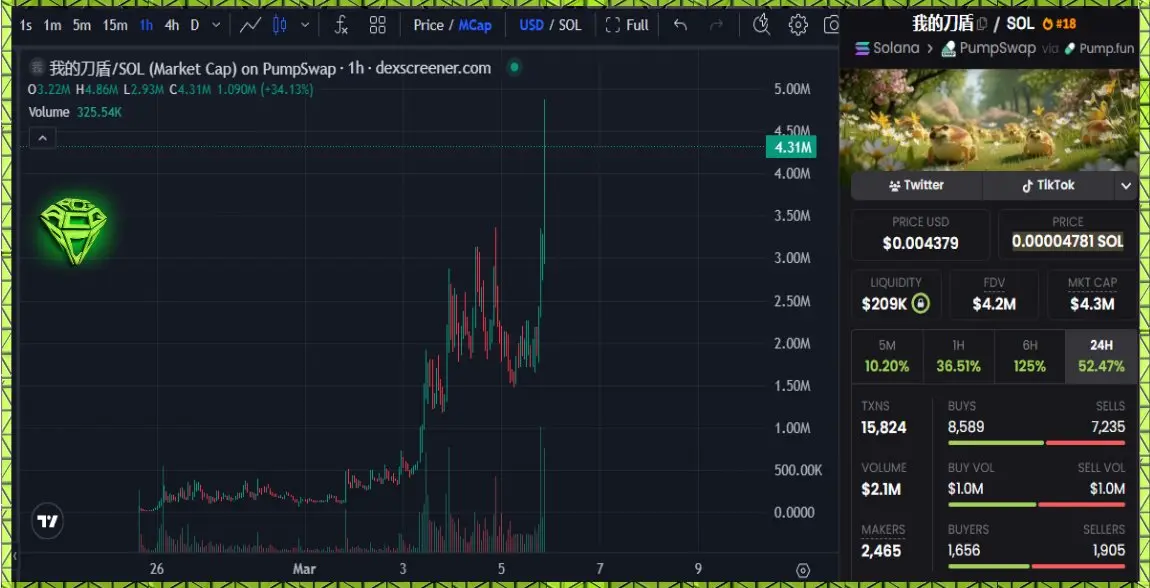Click the green market status dot
The width and height of the screenshot is (1150, 588).
(514, 67)
